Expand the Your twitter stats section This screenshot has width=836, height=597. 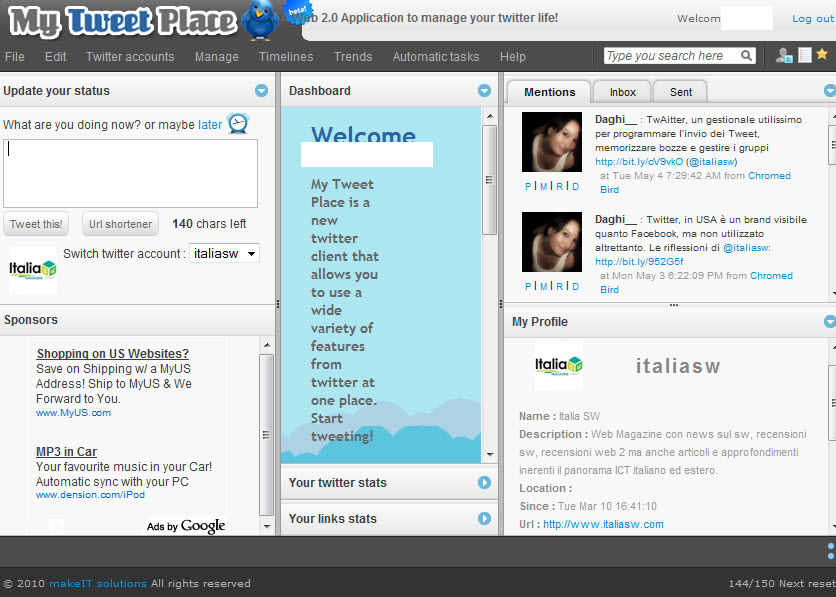pos(484,482)
